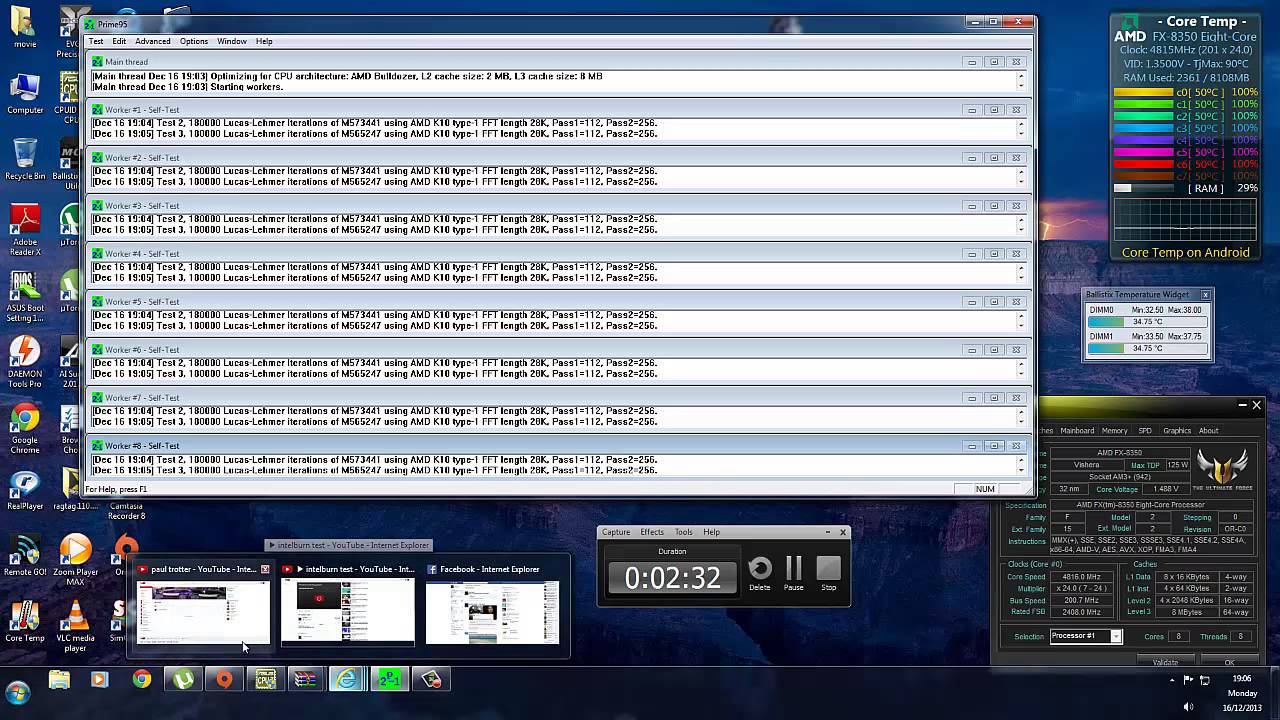This screenshot has height=720, width=1280.
Task: Stop the Camtasia recording
Action: (x=829, y=573)
